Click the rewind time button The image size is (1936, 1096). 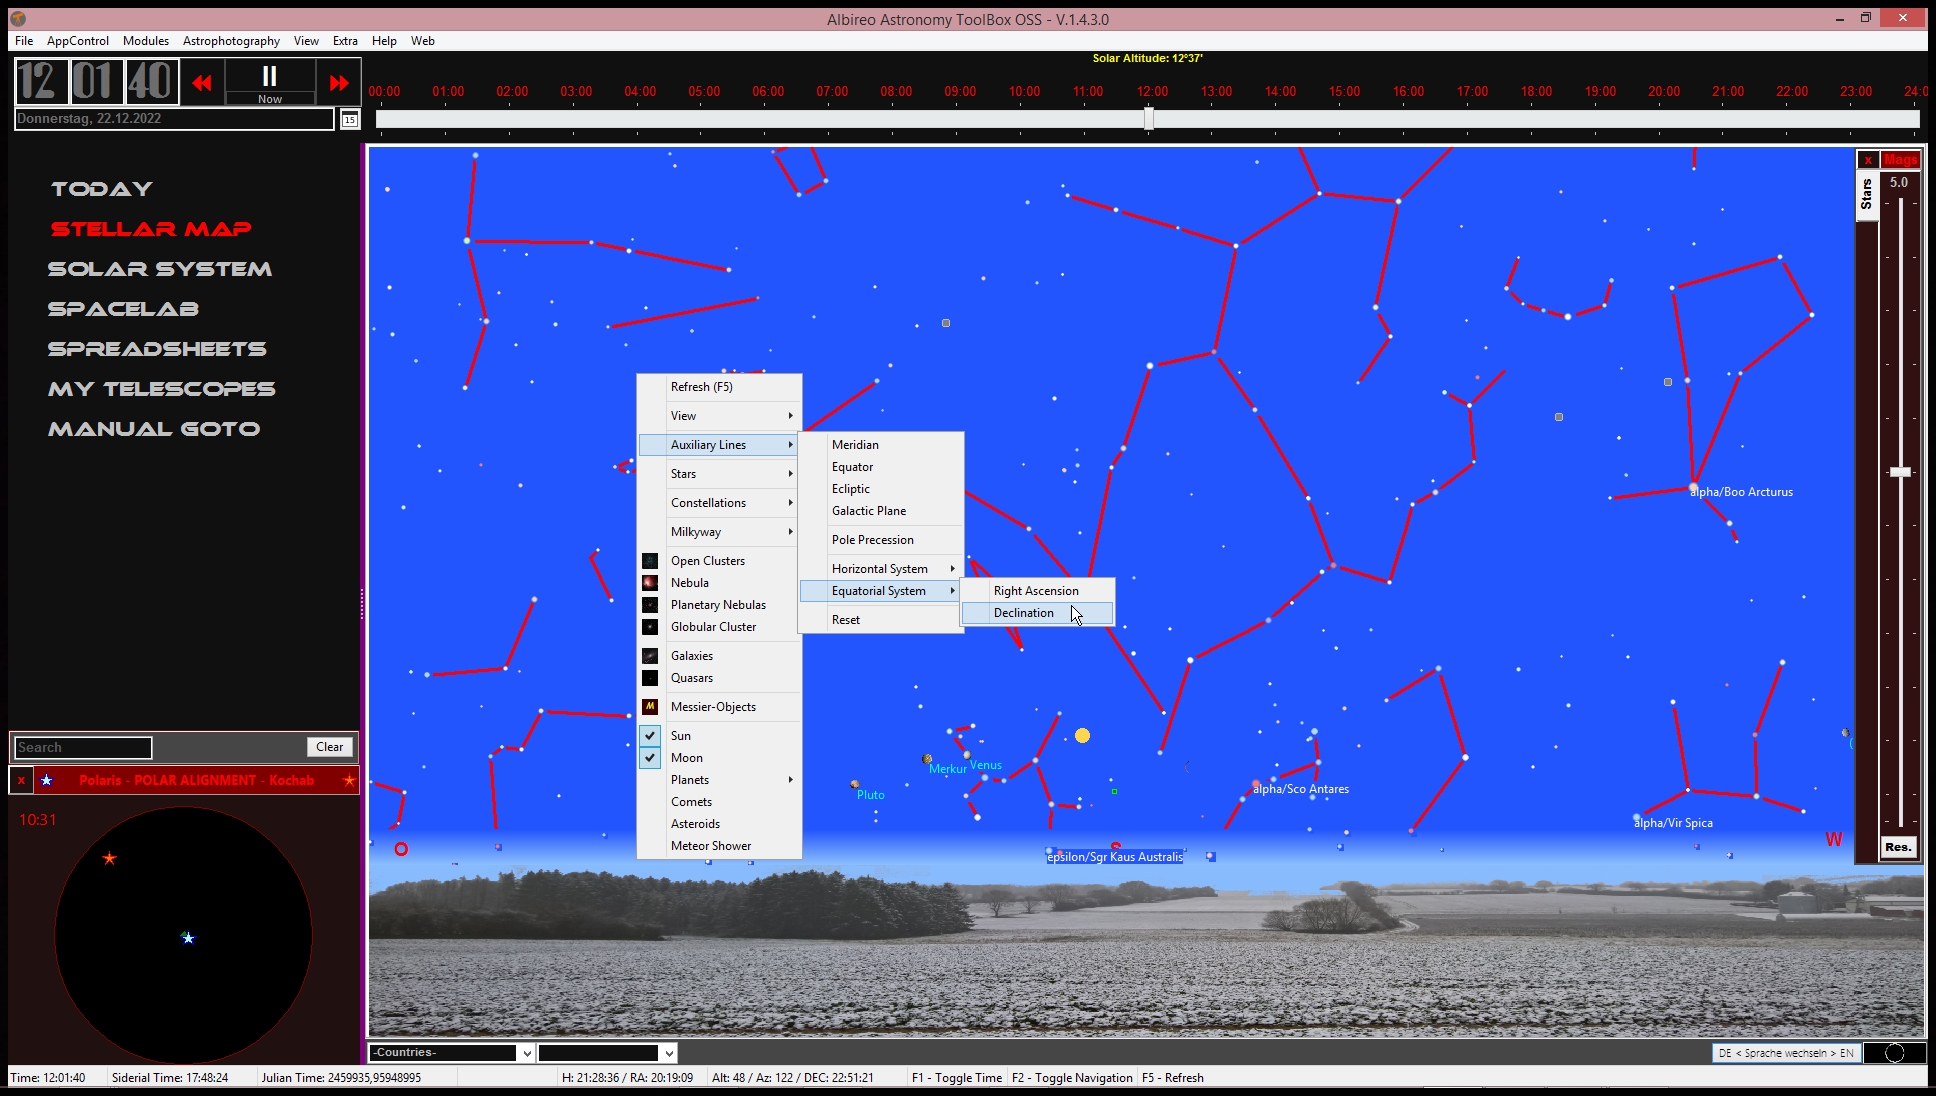[x=202, y=83]
